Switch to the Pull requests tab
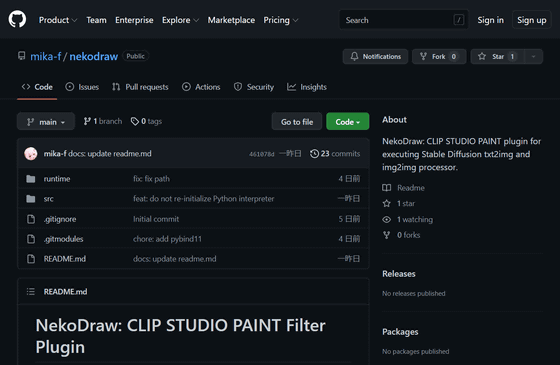Screen dimensions: 560x365 click(140, 87)
